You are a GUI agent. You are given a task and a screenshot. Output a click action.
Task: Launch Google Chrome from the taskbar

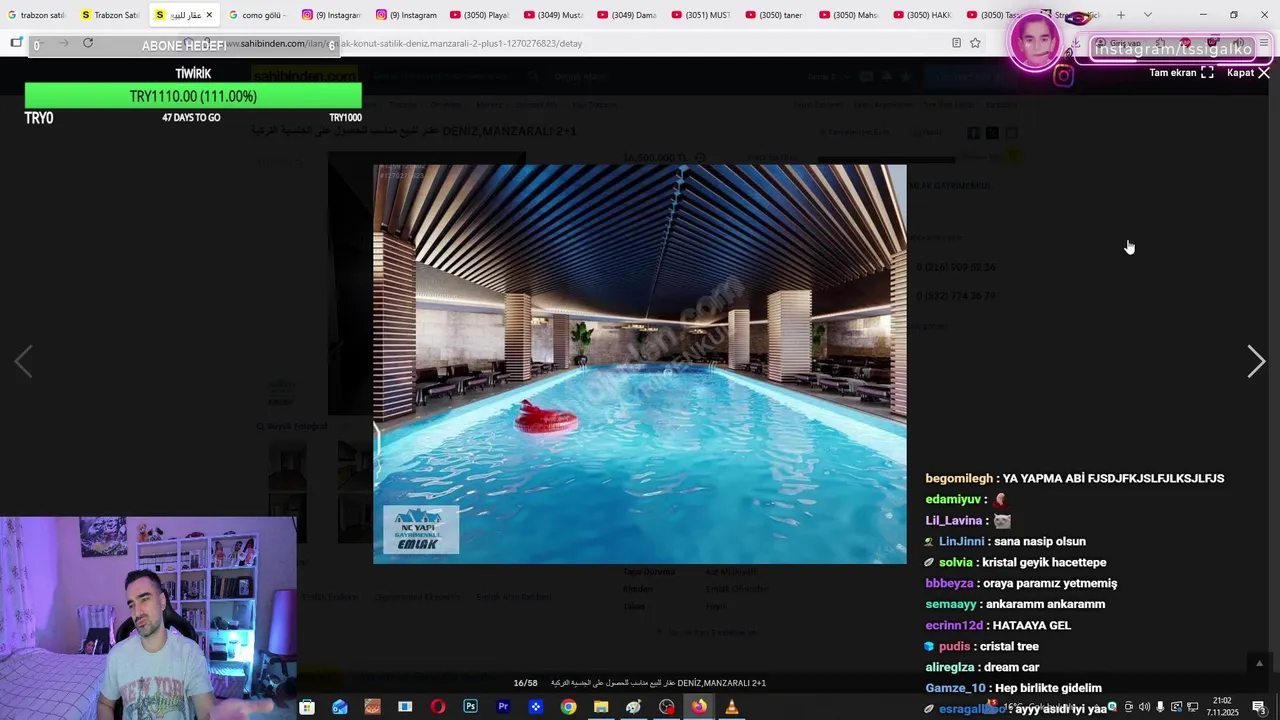click(568, 707)
